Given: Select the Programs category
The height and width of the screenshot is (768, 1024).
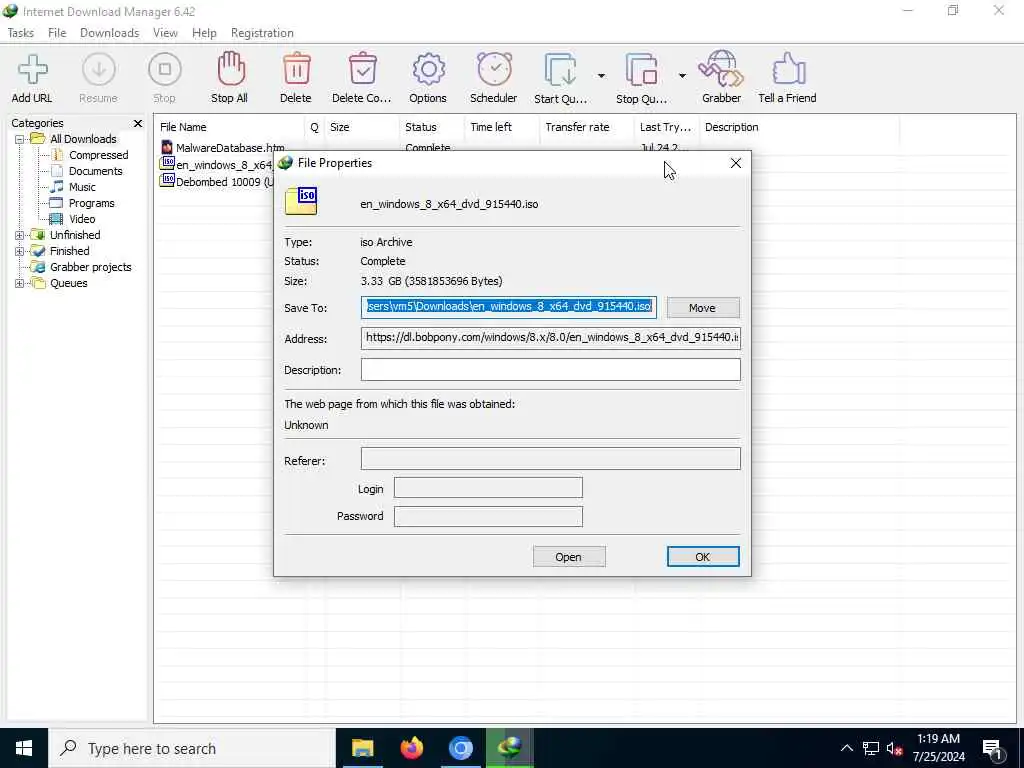Looking at the screenshot, I should pyautogui.click(x=91, y=203).
